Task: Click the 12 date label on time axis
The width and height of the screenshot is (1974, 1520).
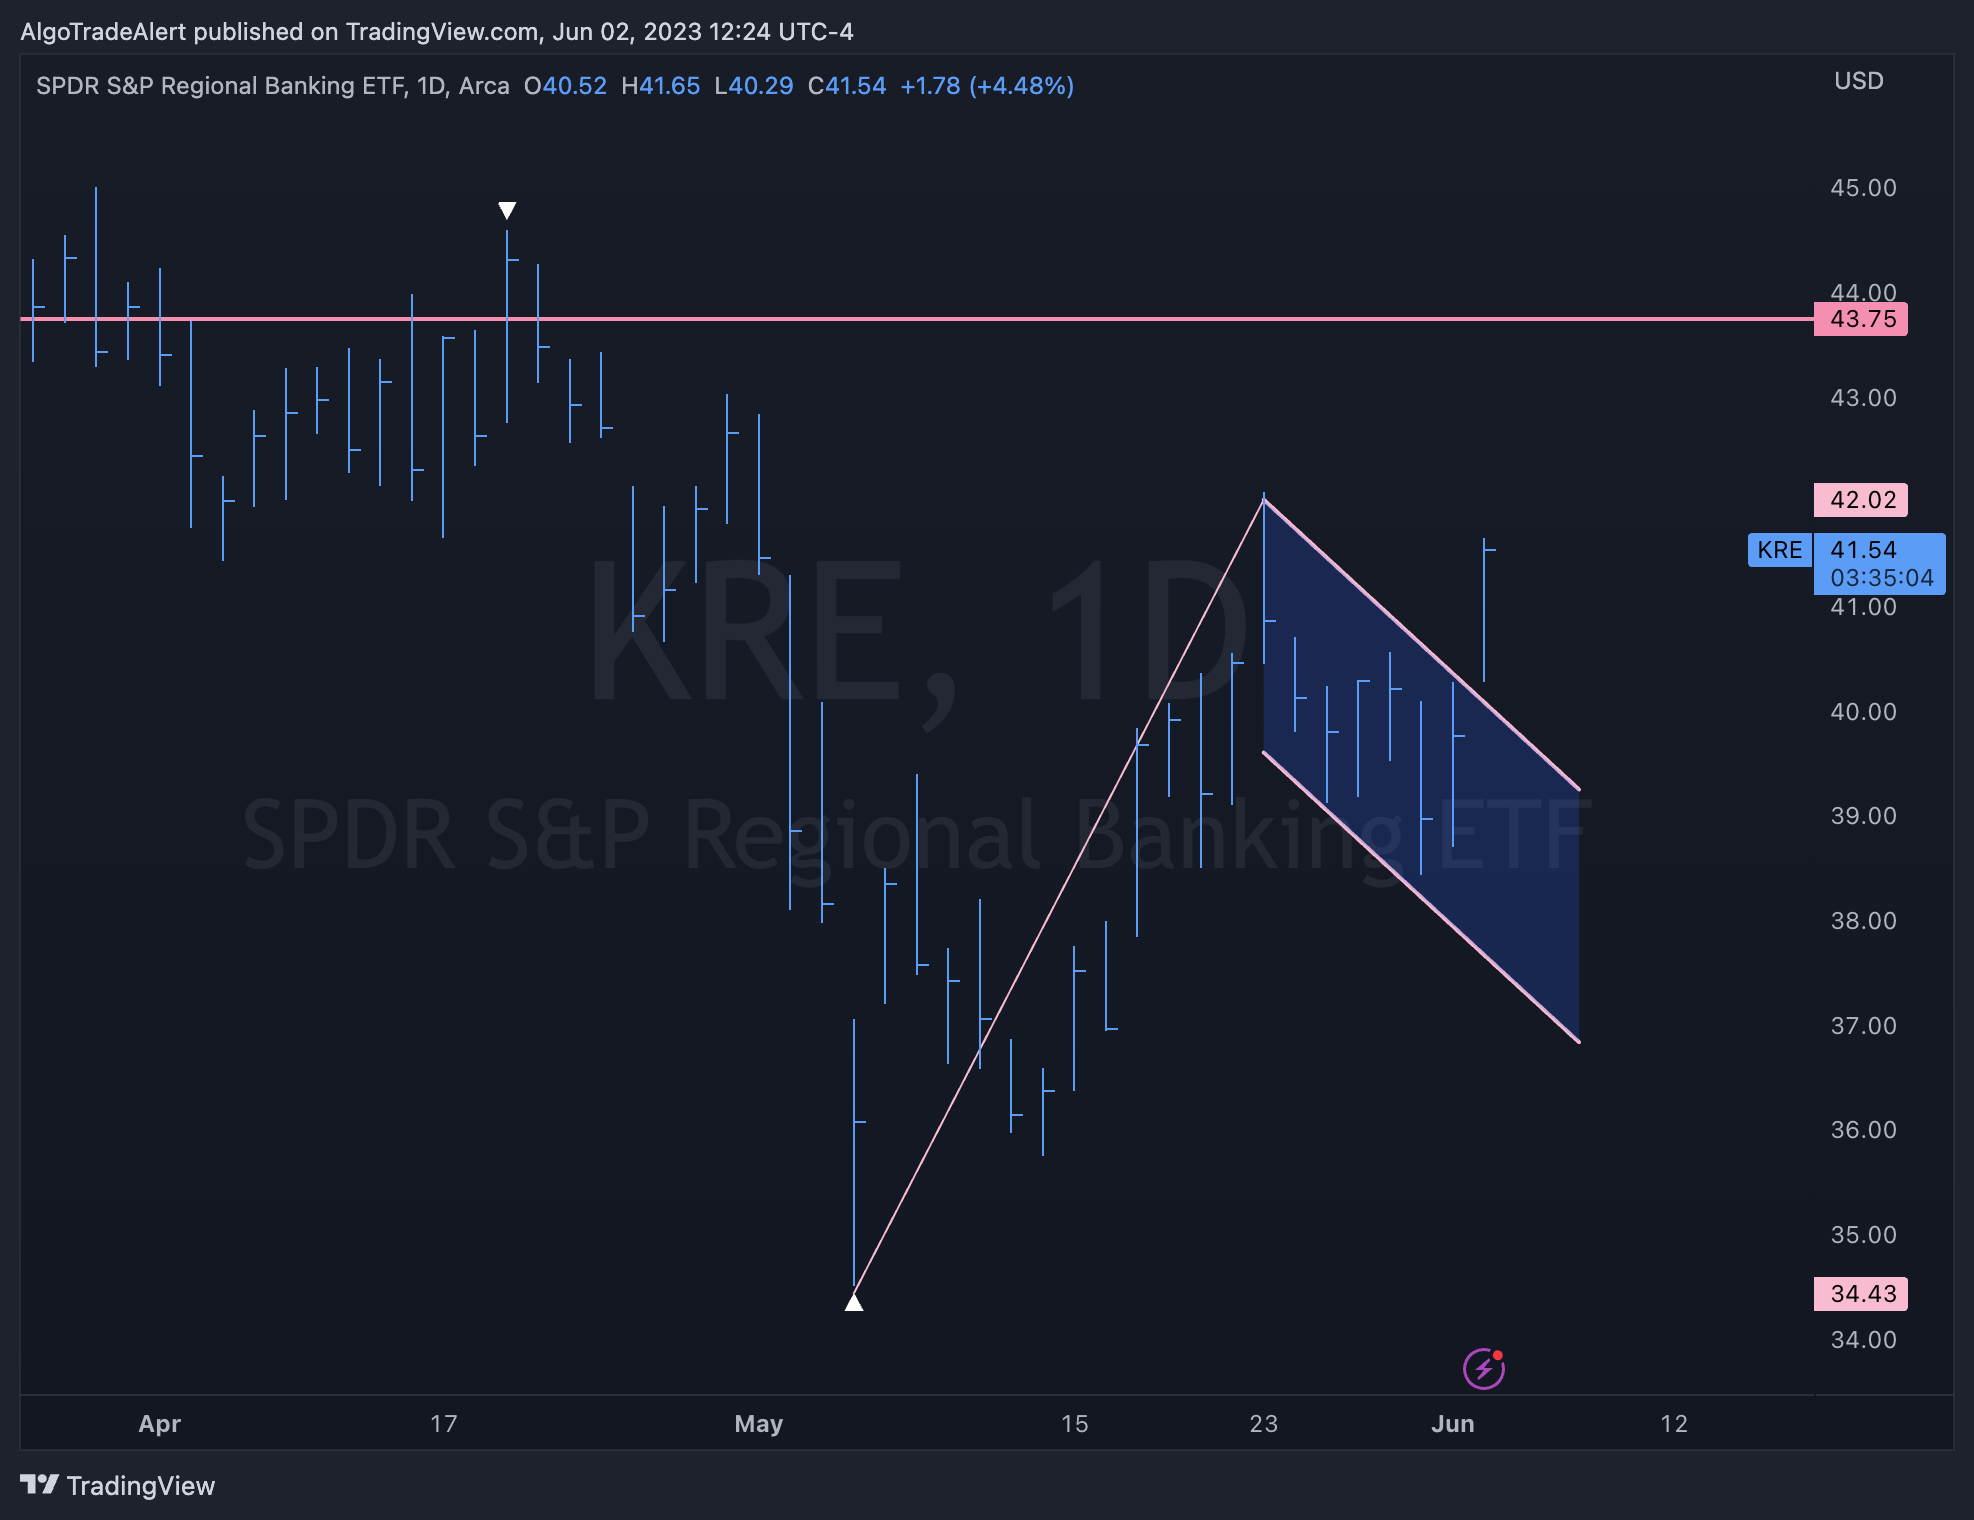Action: [1674, 1424]
